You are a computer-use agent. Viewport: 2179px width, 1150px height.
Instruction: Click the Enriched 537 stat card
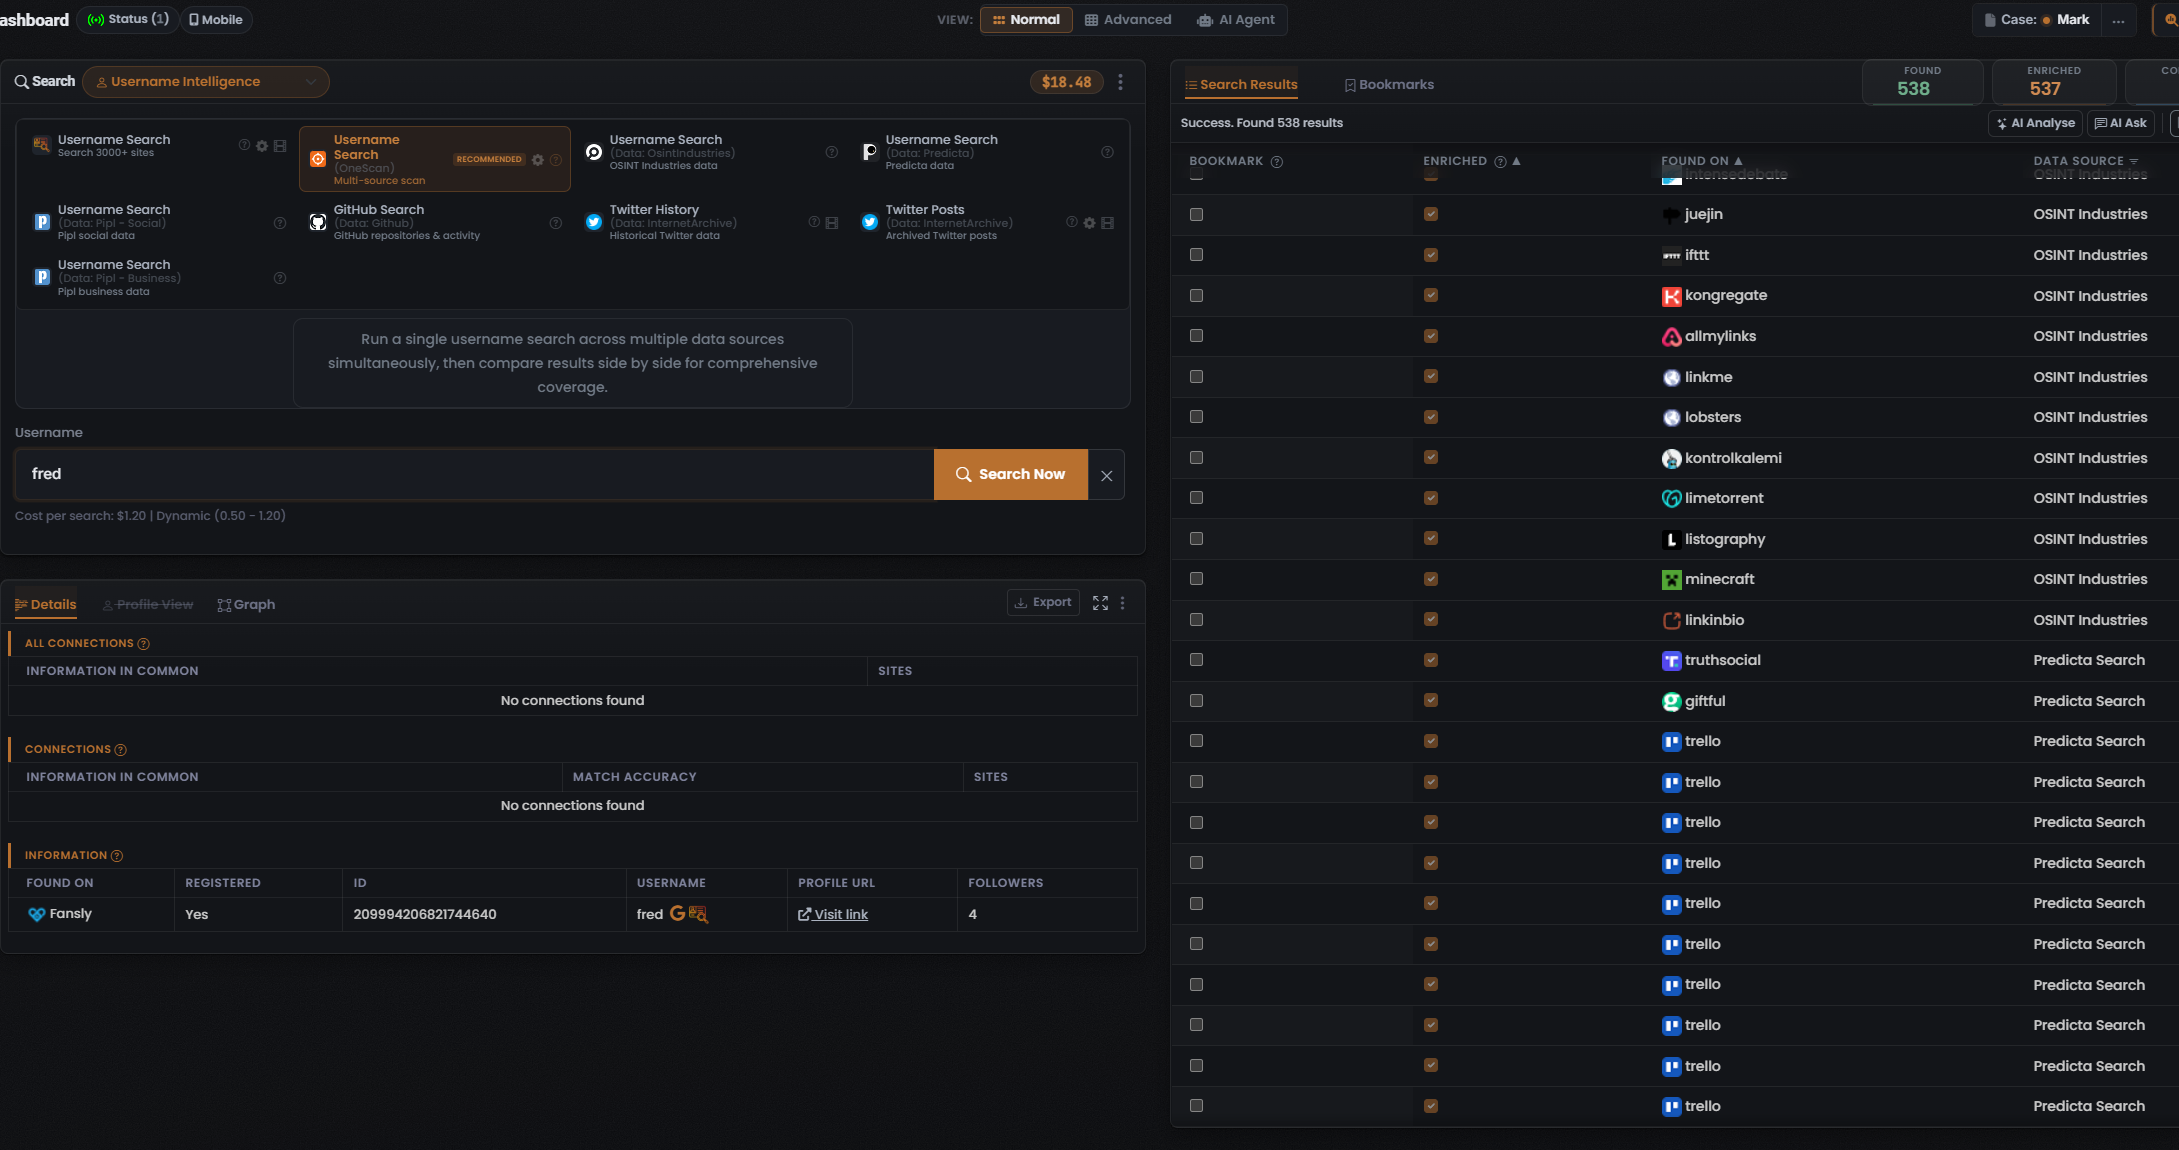[2054, 82]
